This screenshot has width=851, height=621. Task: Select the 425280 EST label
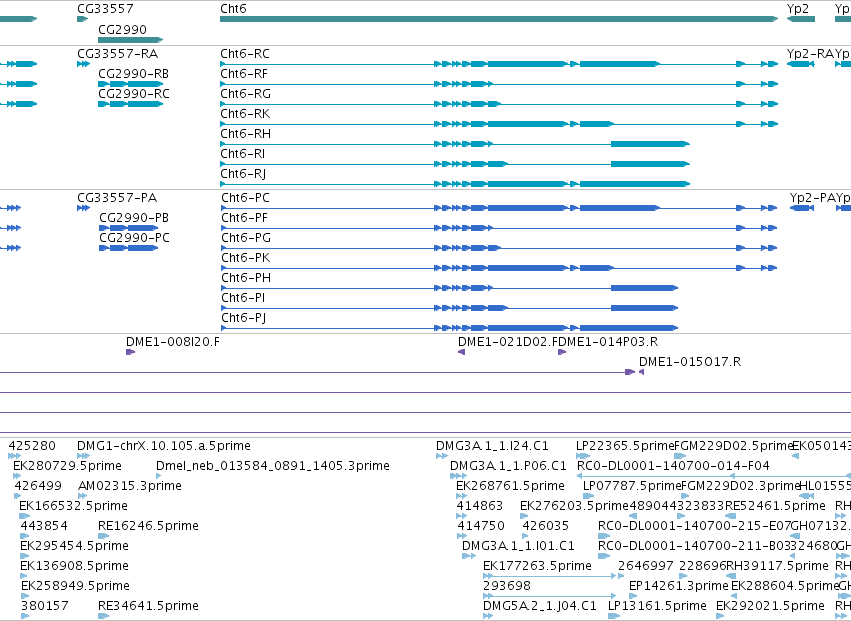click(32, 446)
